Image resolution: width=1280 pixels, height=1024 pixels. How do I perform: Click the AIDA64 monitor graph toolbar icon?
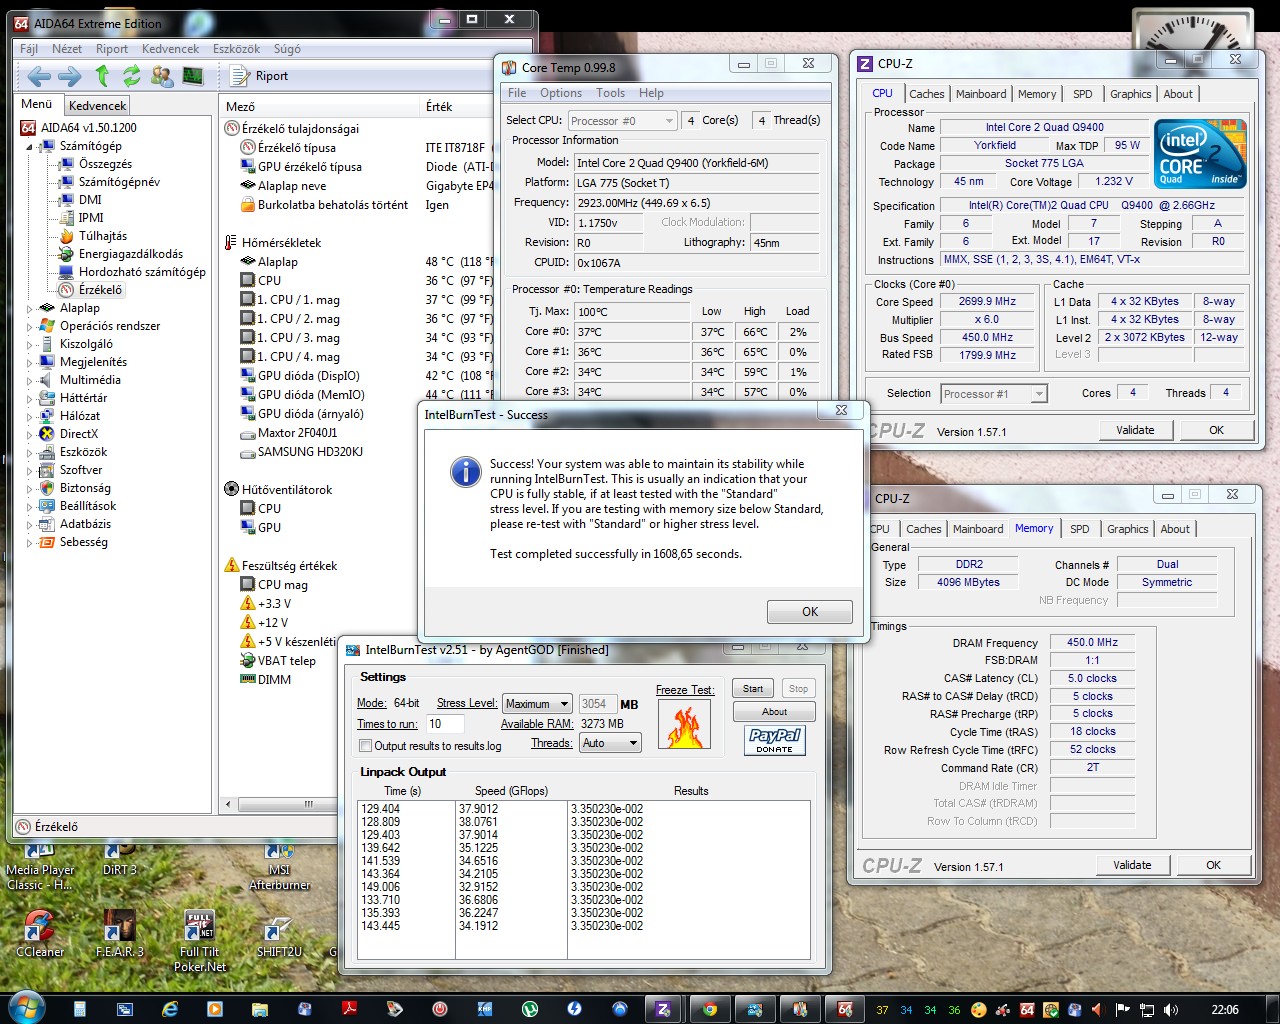point(193,76)
